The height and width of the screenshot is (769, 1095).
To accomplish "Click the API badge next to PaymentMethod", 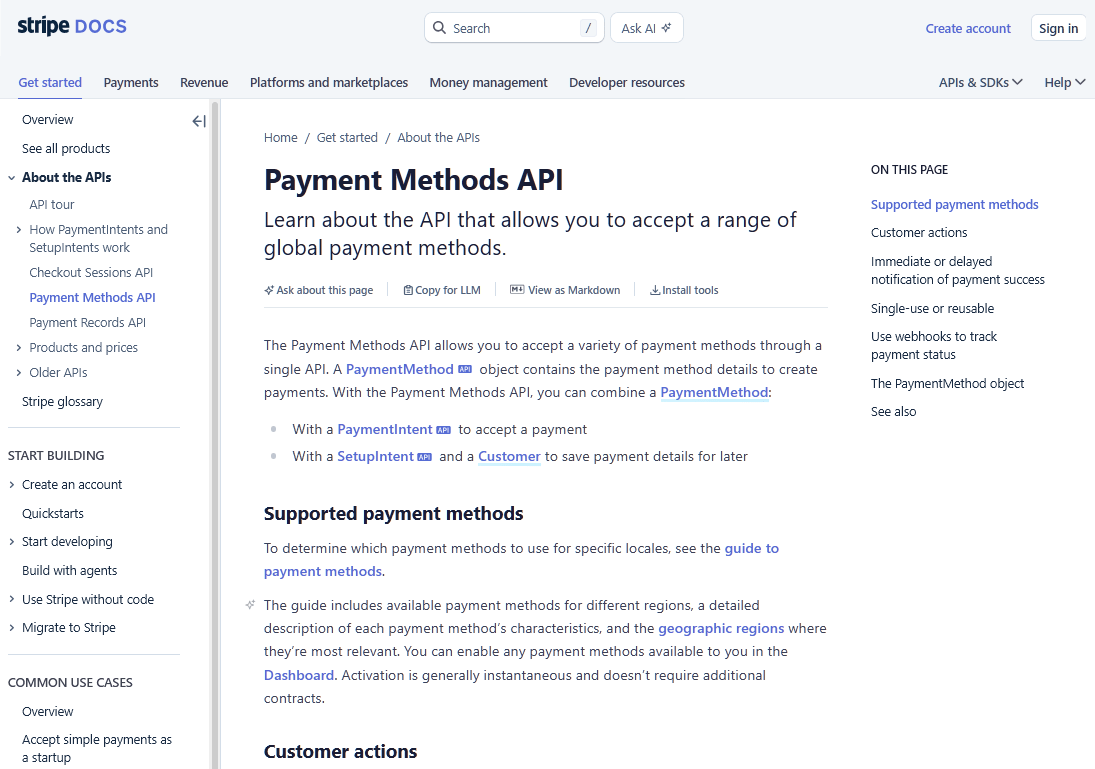I will click(x=464, y=369).
